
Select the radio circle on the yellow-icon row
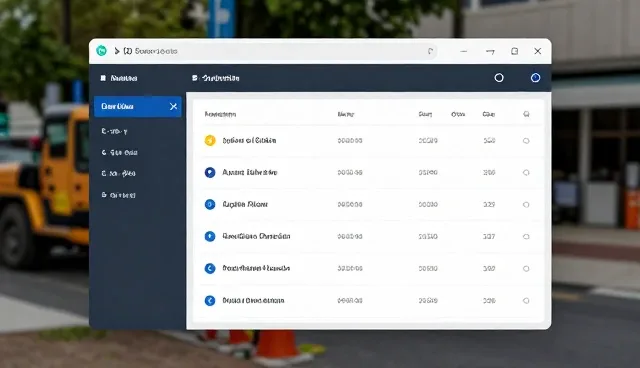pos(526,141)
